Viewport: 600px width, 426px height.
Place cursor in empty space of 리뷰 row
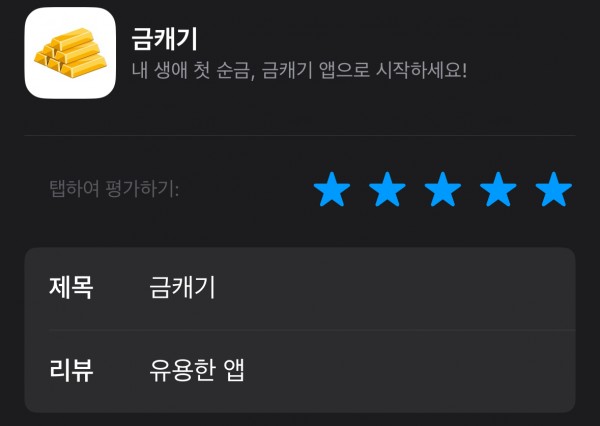point(409,371)
